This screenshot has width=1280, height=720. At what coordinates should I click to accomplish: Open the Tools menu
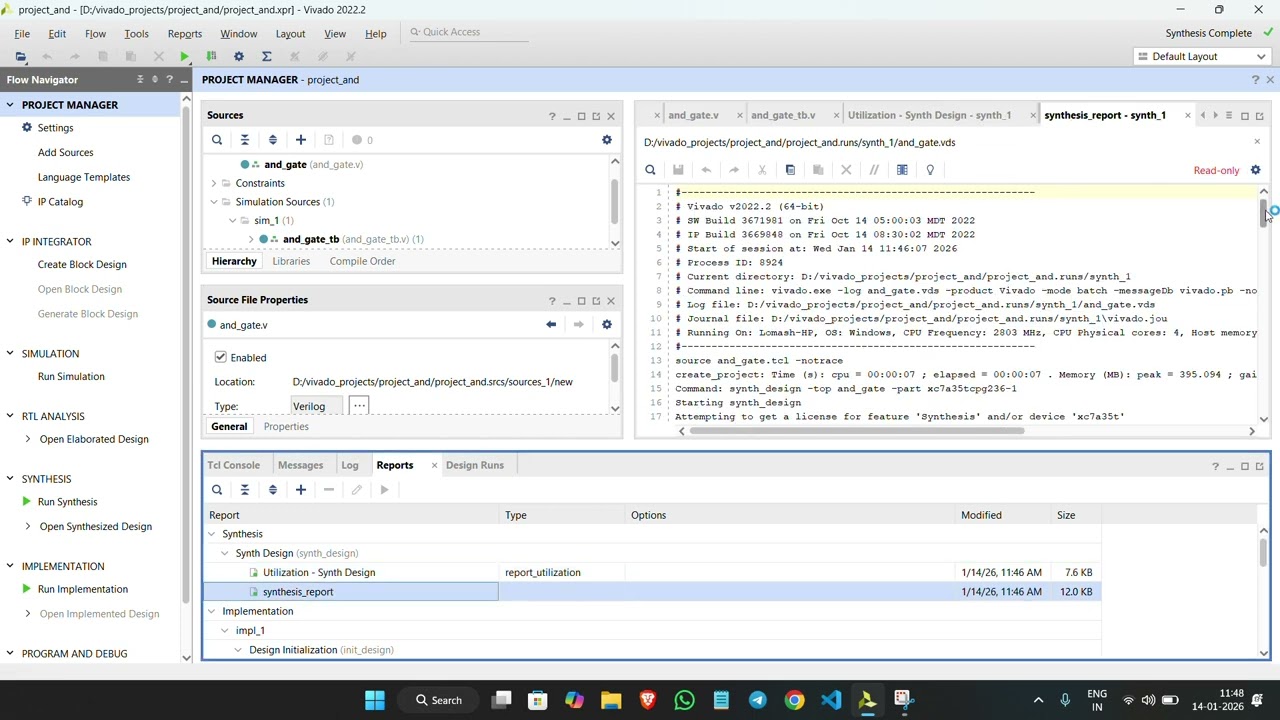coord(136,33)
